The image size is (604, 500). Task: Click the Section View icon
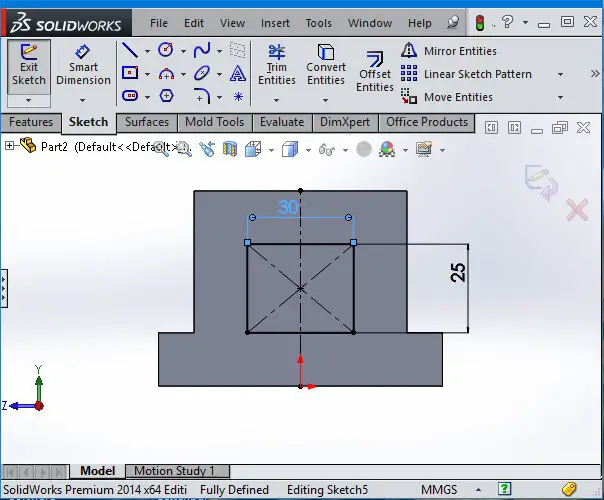pyautogui.click(x=230, y=149)
